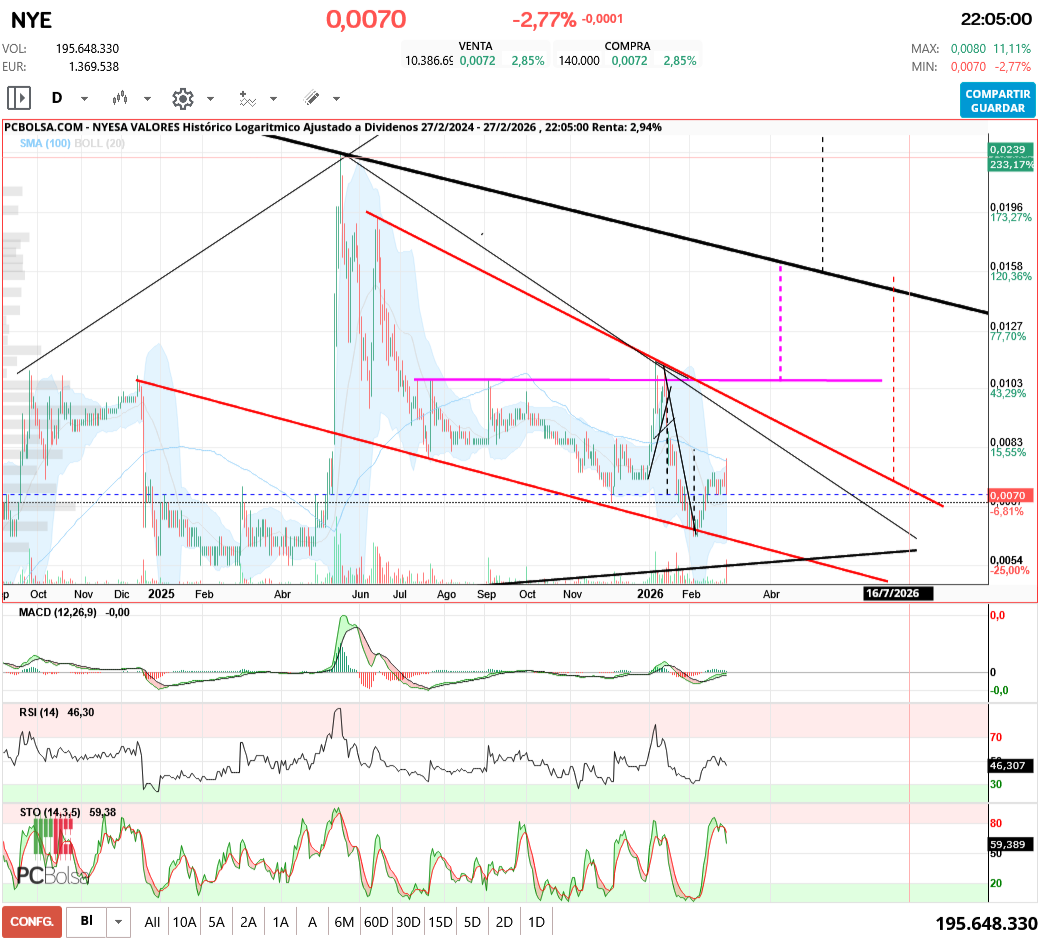Viewport: 1051px width, 943px height.
Task: Click the 16/7/2026 date marker
Action: pyautogui.click(x=897, y=593)
